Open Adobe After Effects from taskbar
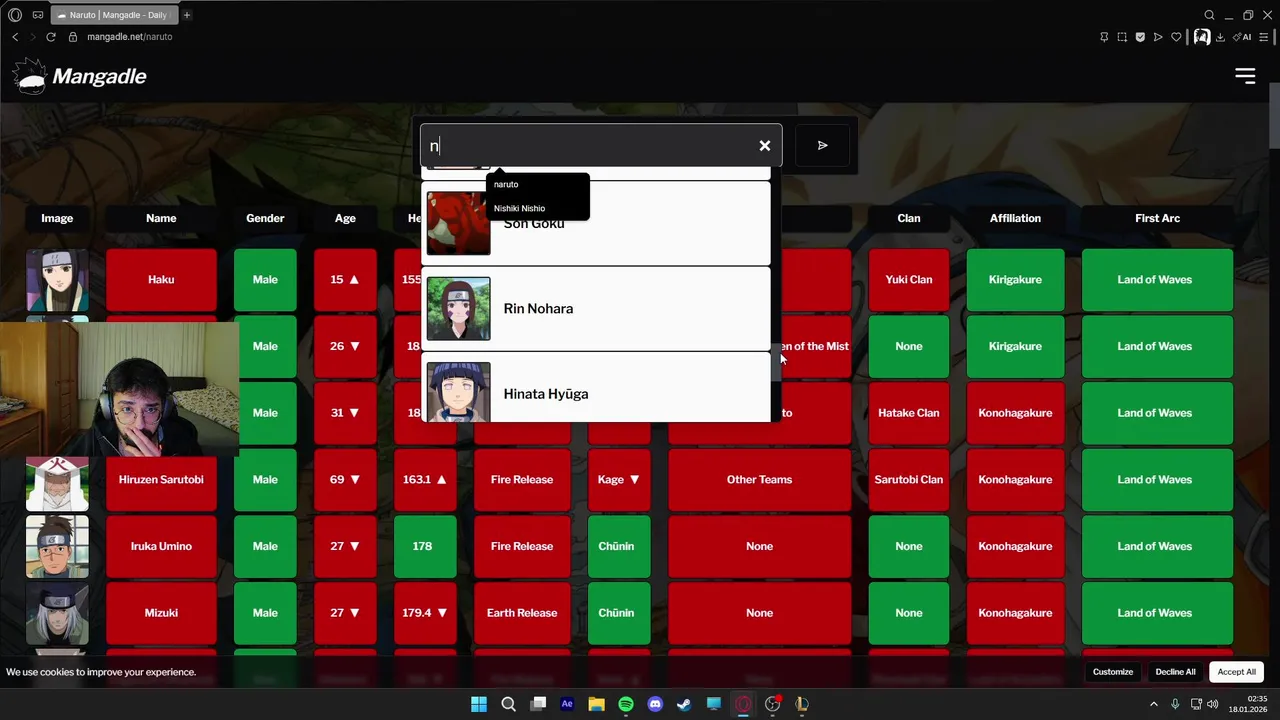The height and width of the screenshot is (720, 1280). point(567,704)
